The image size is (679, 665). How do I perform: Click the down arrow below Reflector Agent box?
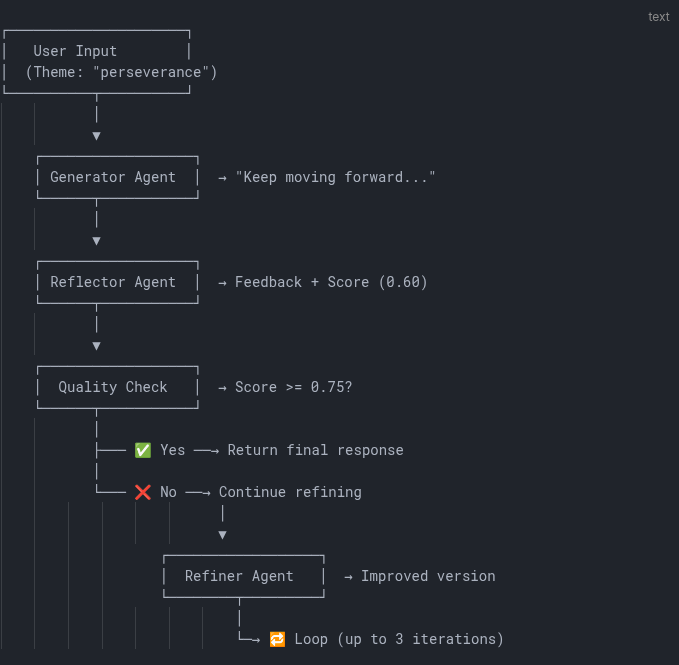click(x=96, y=345)
